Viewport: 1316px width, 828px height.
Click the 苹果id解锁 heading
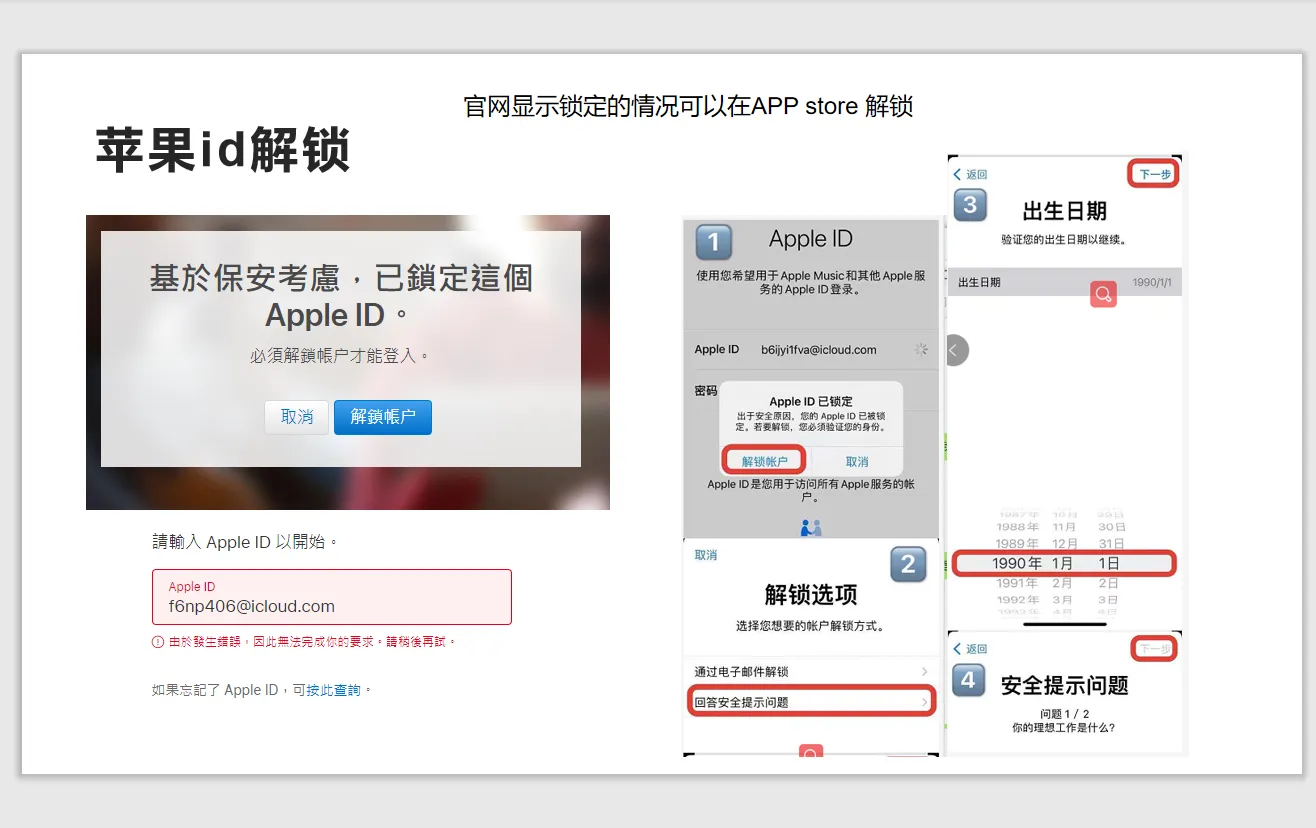(x=222, y=150)
